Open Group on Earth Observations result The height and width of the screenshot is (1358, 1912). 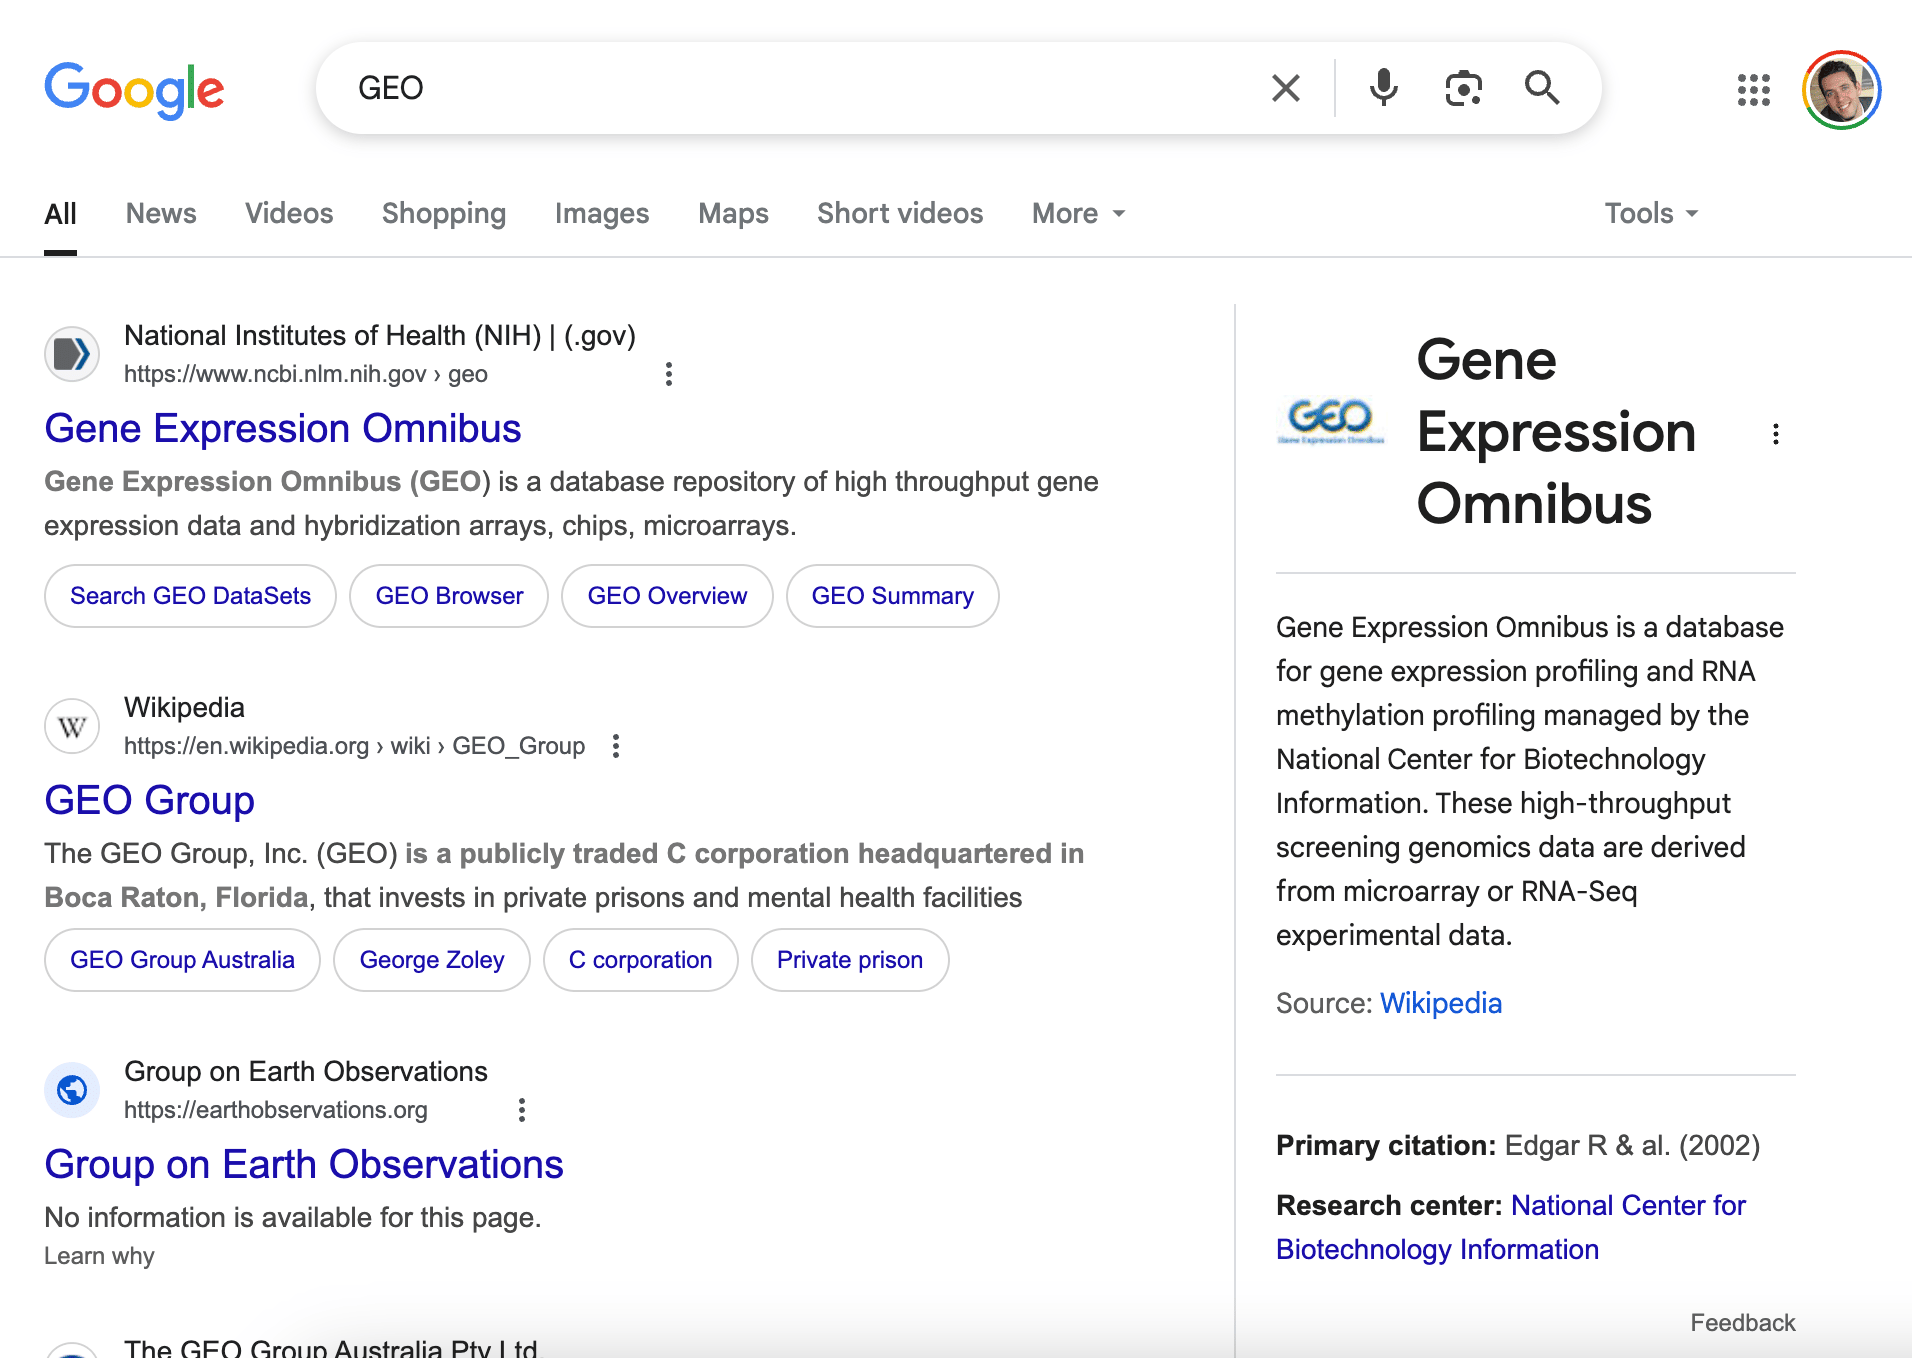tap(304, 1165)
